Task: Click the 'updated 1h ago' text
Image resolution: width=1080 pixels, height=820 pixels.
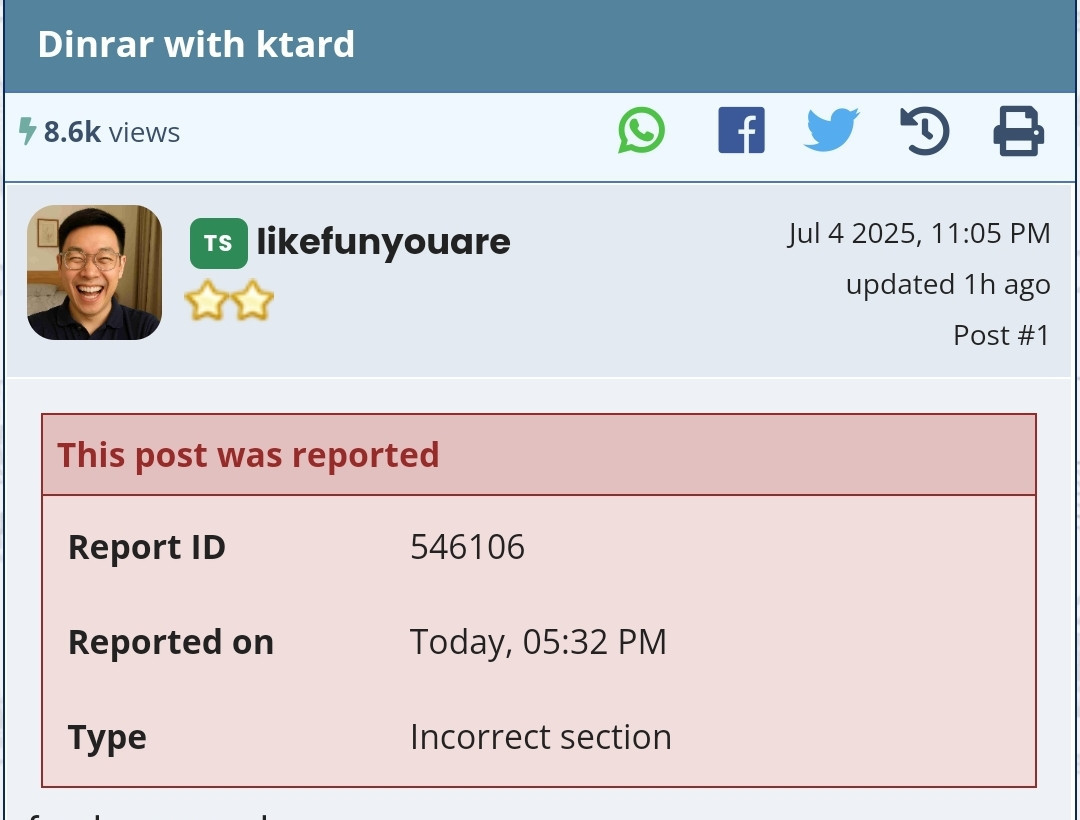Action: pos(948,284)
